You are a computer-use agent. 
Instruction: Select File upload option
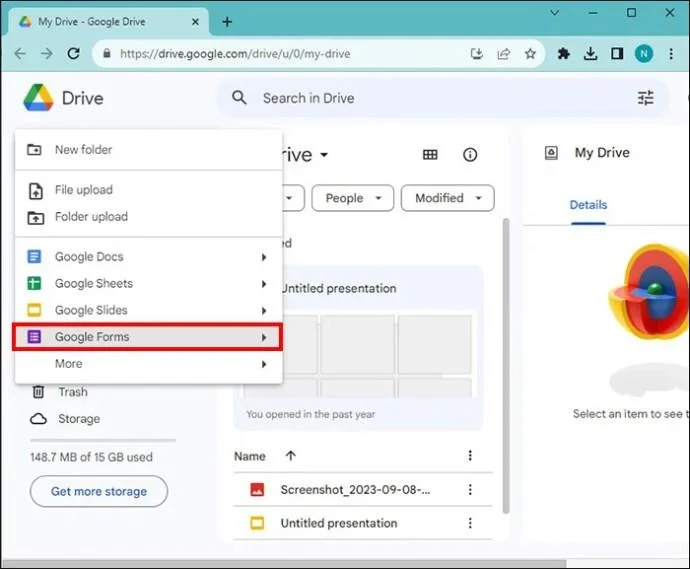pyautogui.click(x=83, y=190)
